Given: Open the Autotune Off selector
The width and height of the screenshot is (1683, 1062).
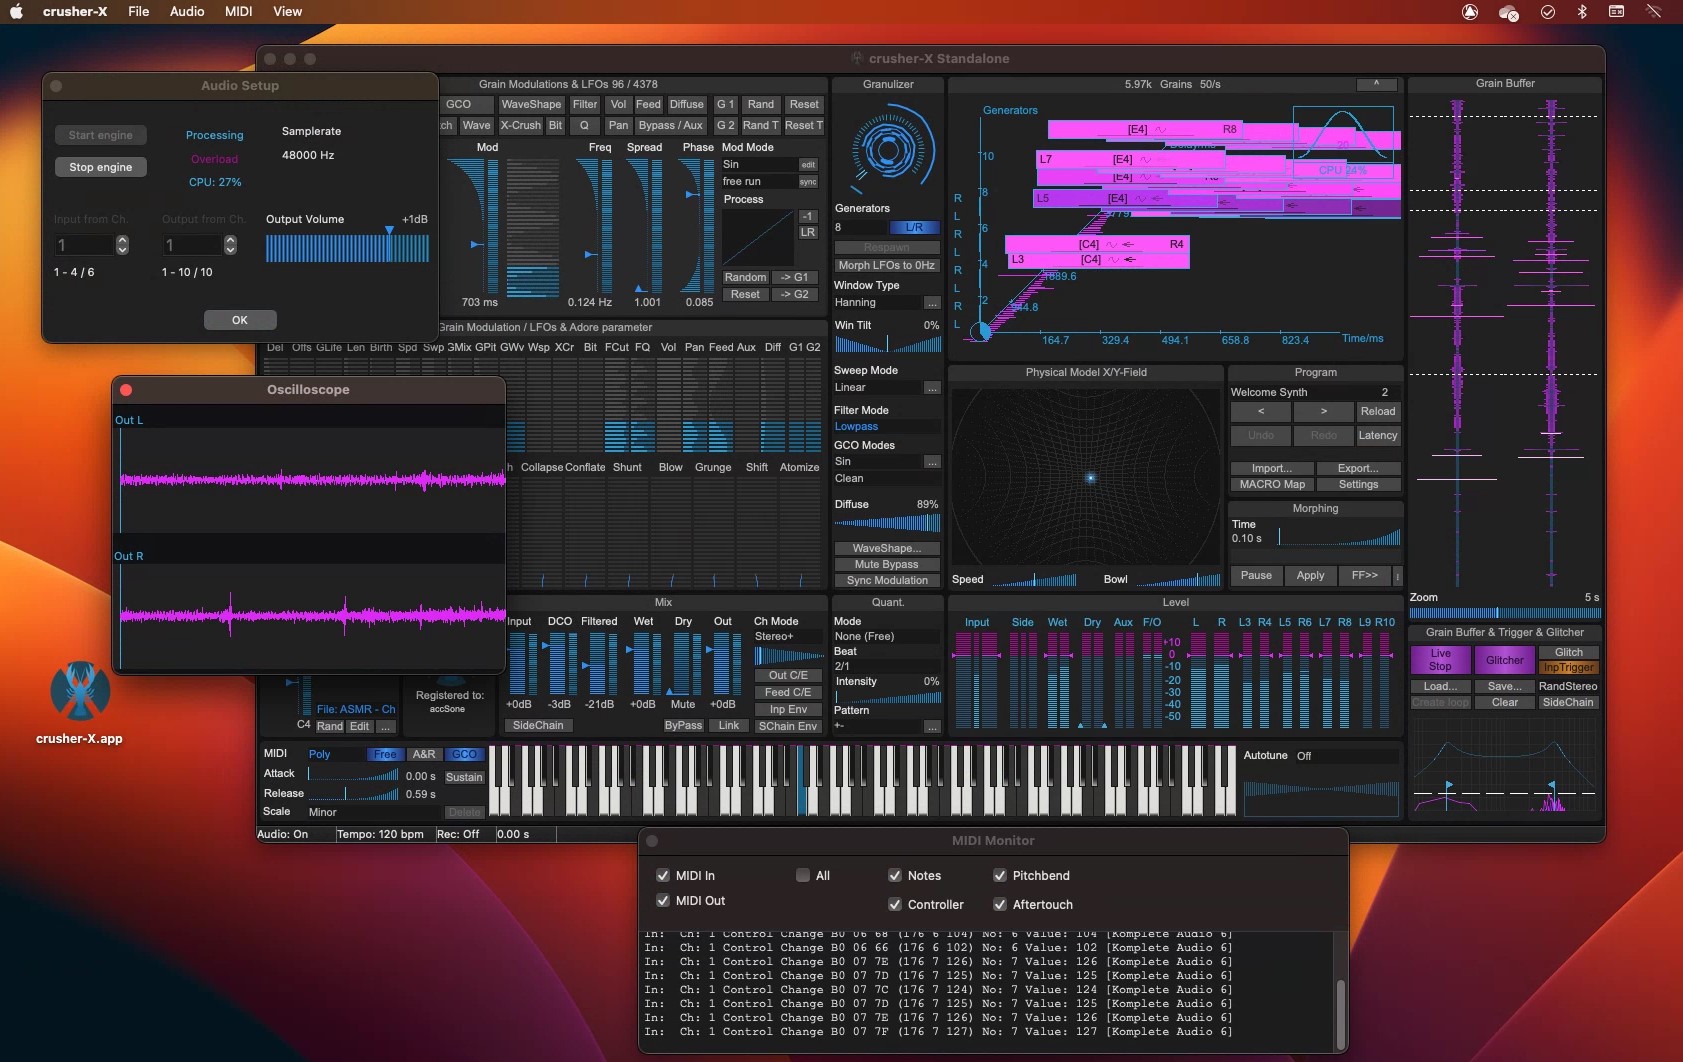Looking at the screenshot, I should pyautogui.click(x=1347, y=756).
